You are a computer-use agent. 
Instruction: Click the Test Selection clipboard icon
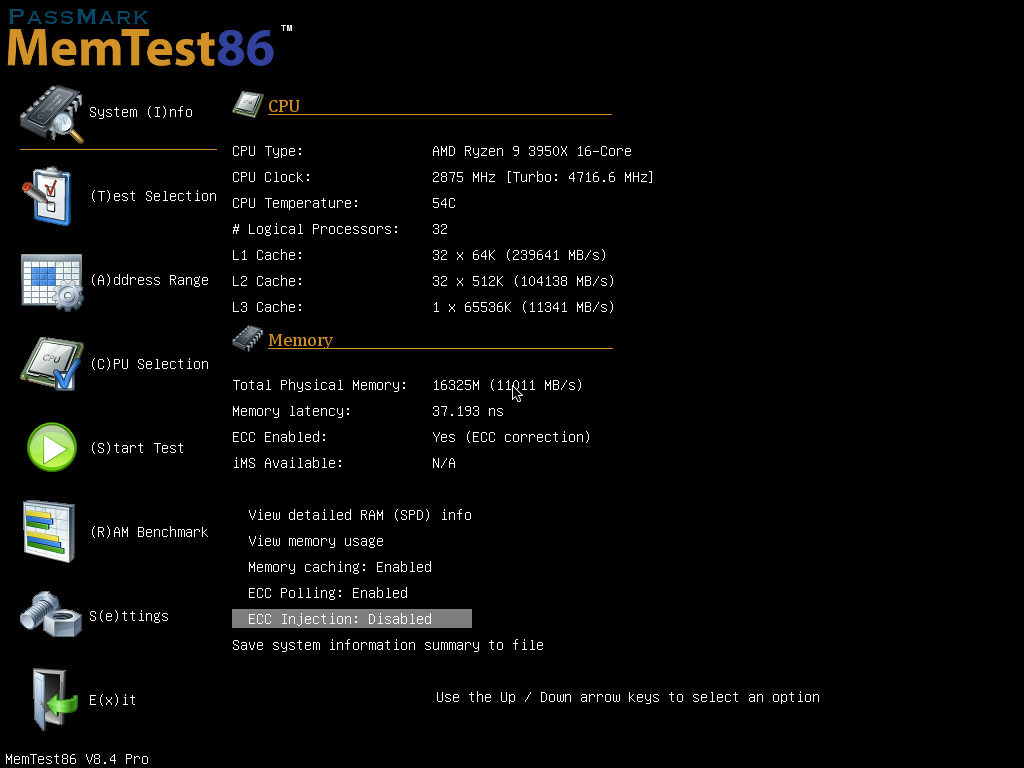[x=47, y=196]
